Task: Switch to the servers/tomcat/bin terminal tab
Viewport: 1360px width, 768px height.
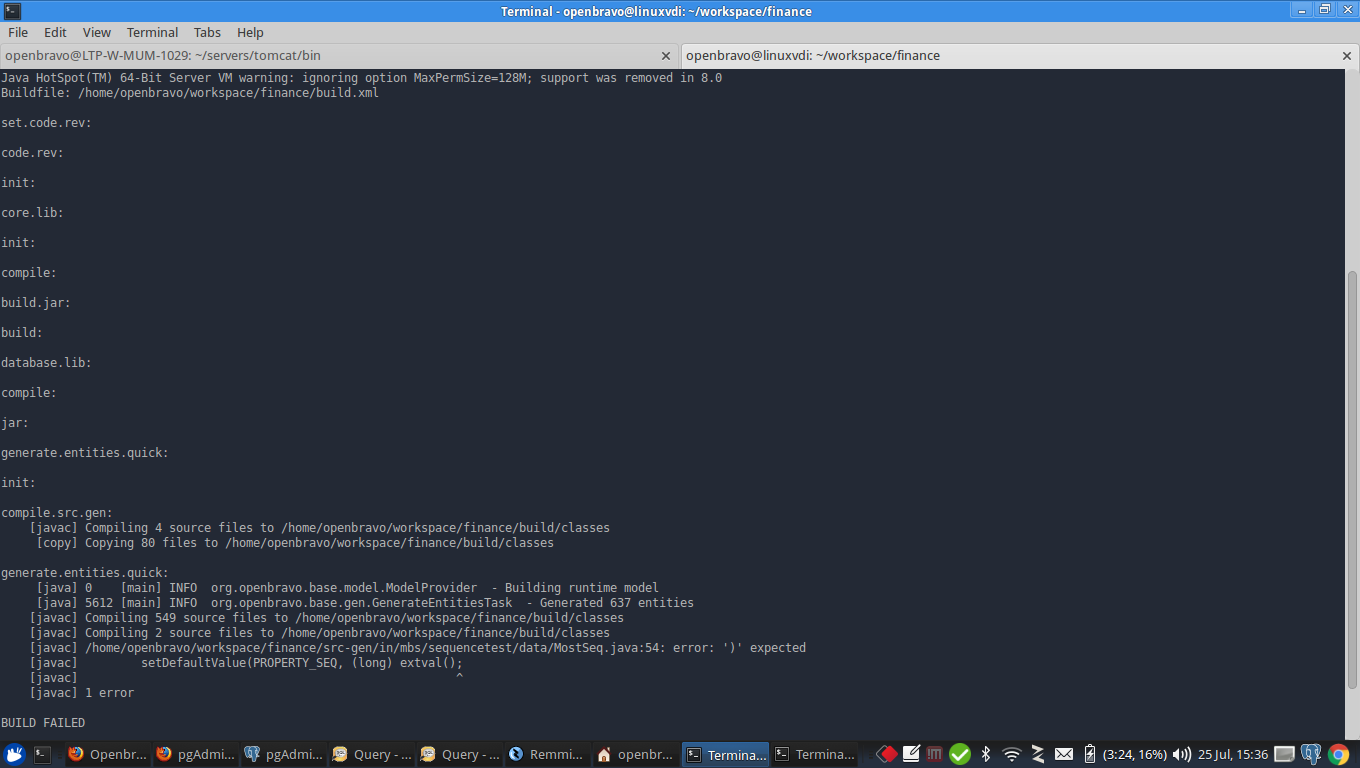Action: point(330,56)
